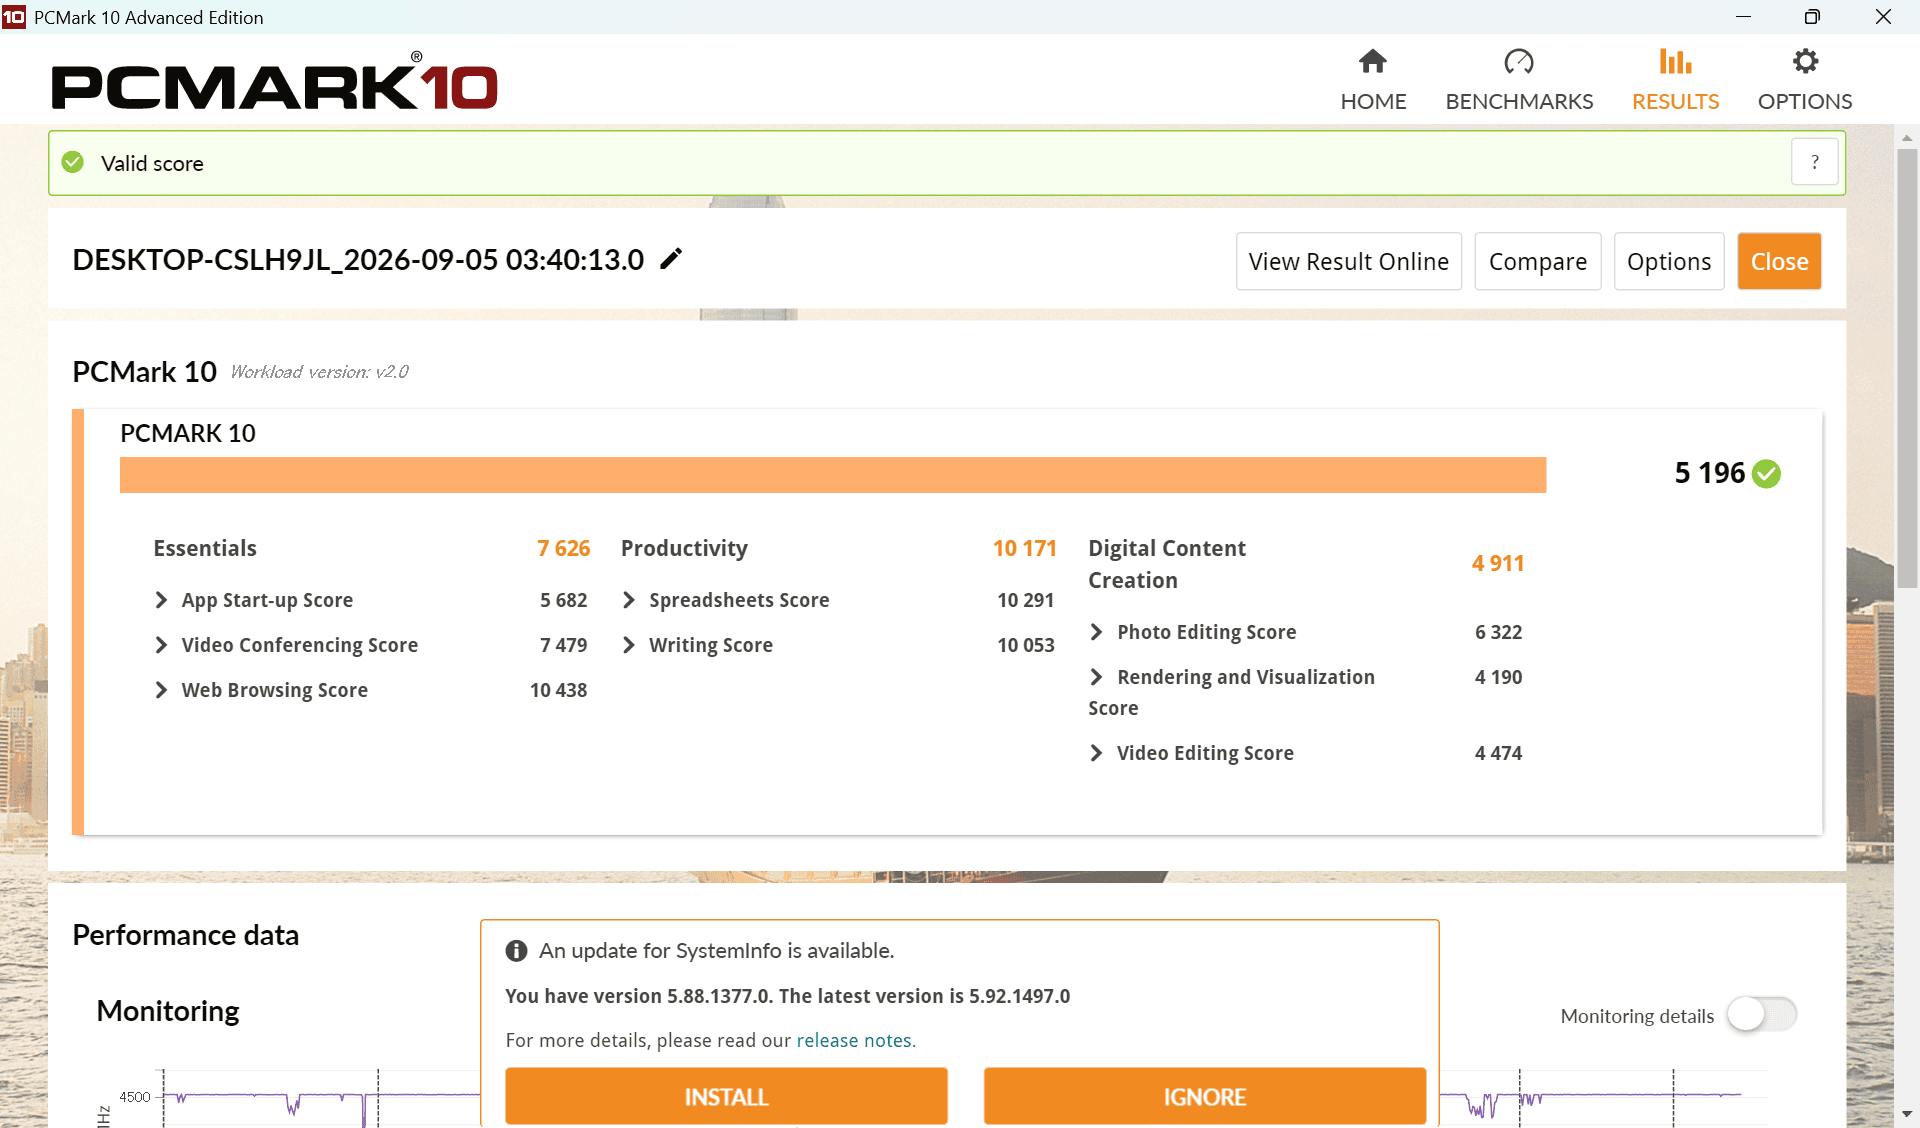Install the SystemInfo update
The width and height of the screenshot is (1920, 1128).
(x=726, y=1096)
